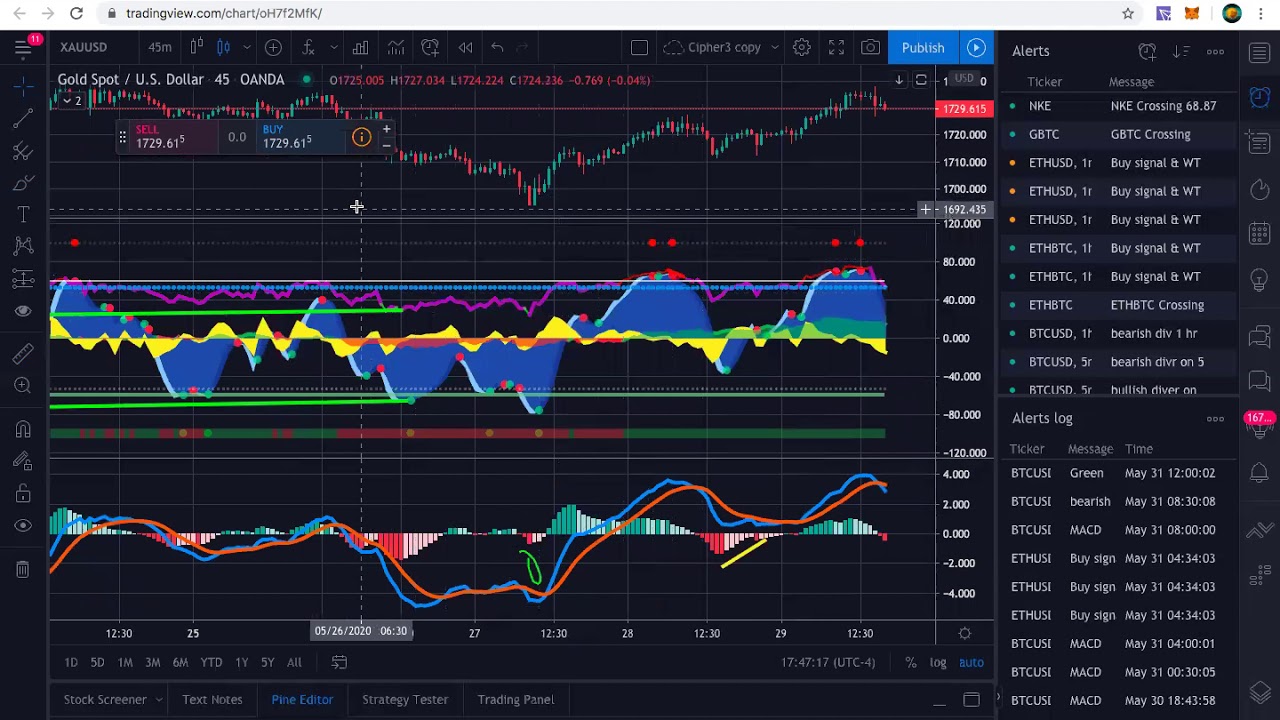Select the All time range

(294, 662)
